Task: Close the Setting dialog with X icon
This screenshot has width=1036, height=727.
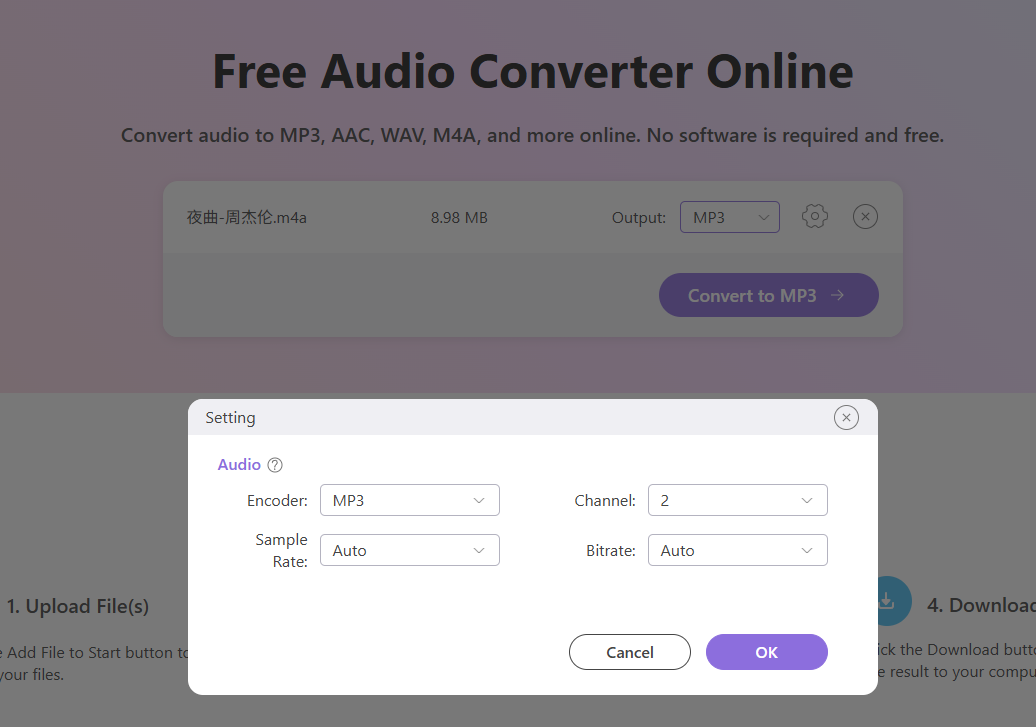Action: point(846,418)
